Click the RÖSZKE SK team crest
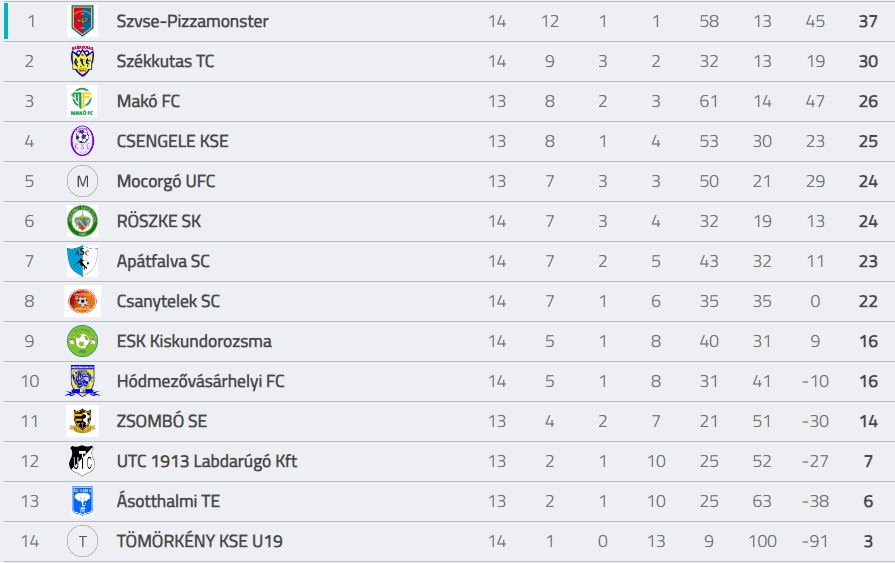Image resolution: width=895 pixels, height=563 pixels. (x=82, y=221)
